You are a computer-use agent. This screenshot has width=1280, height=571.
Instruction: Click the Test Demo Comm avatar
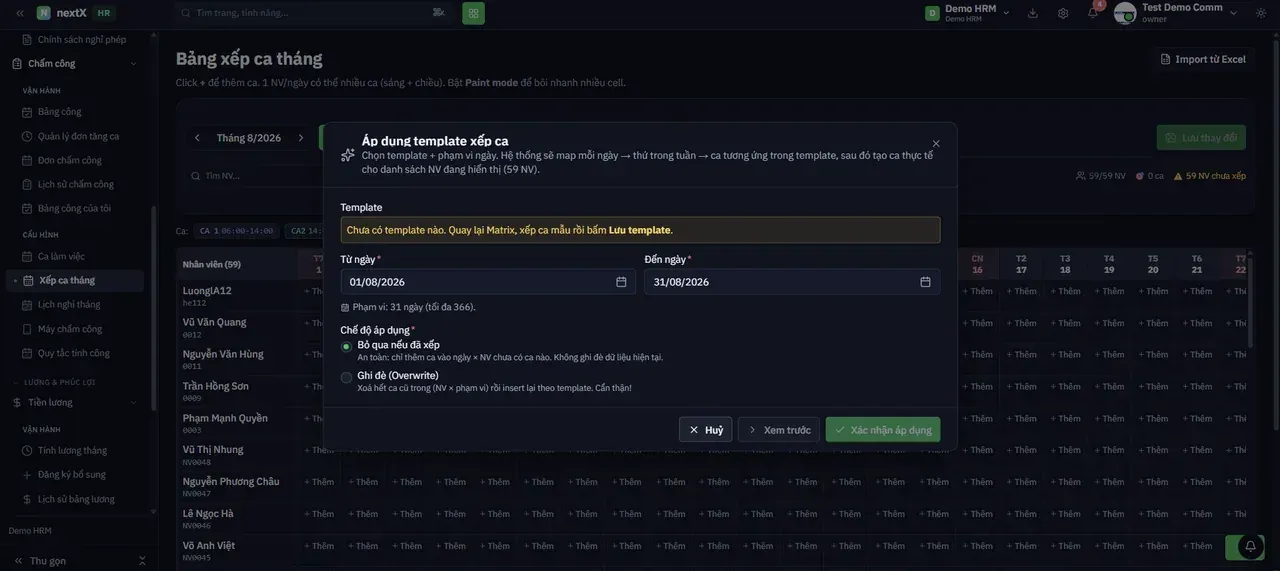click(x=1125, y=13)
